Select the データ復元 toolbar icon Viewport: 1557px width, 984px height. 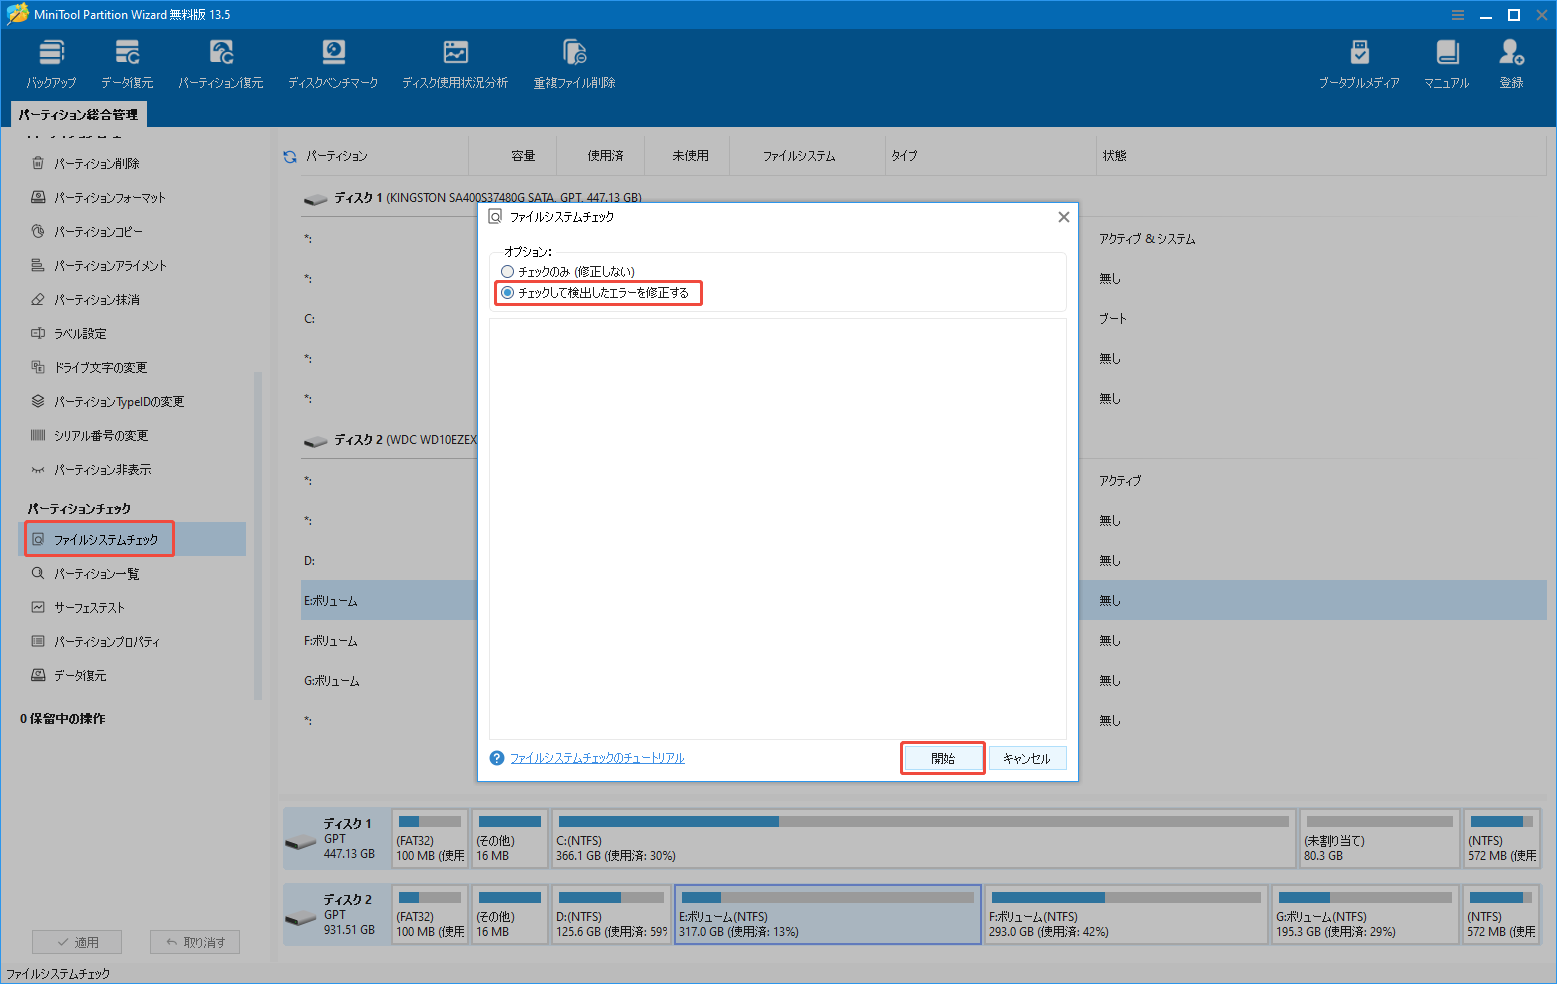tap(126, 62)
